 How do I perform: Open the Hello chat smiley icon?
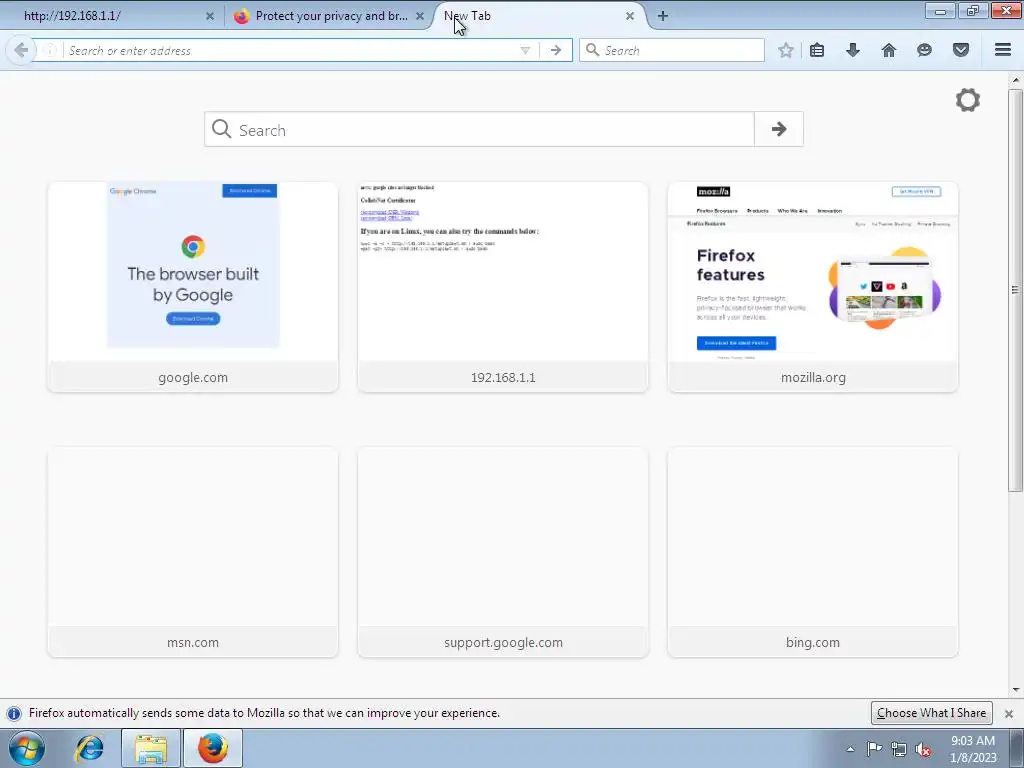tap(924, 50)
